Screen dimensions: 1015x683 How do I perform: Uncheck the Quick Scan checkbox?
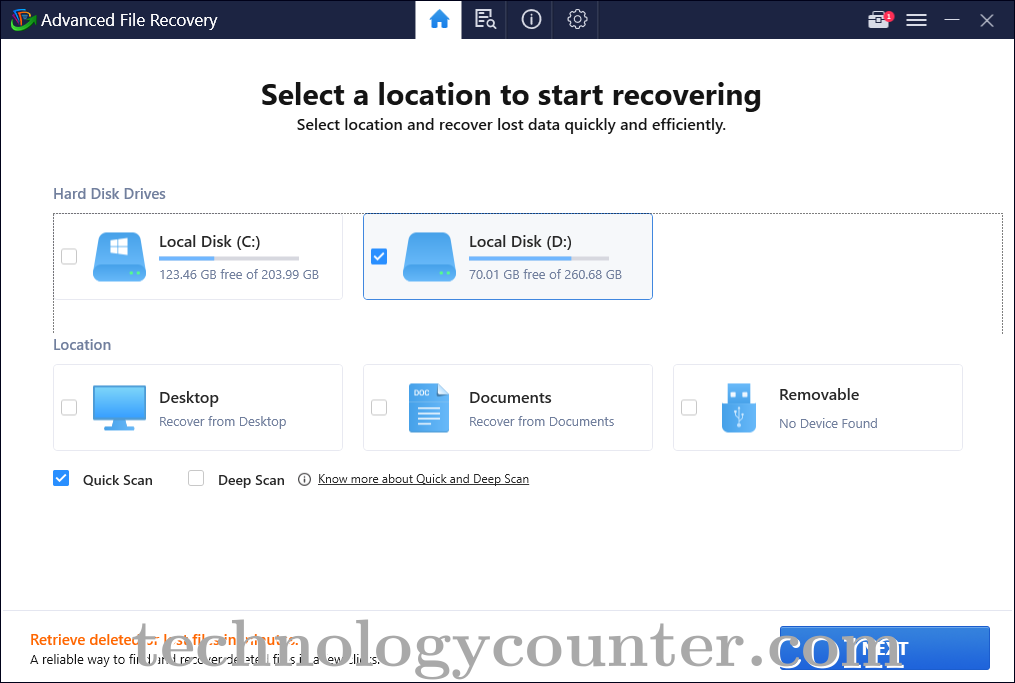tap(61, 478)
